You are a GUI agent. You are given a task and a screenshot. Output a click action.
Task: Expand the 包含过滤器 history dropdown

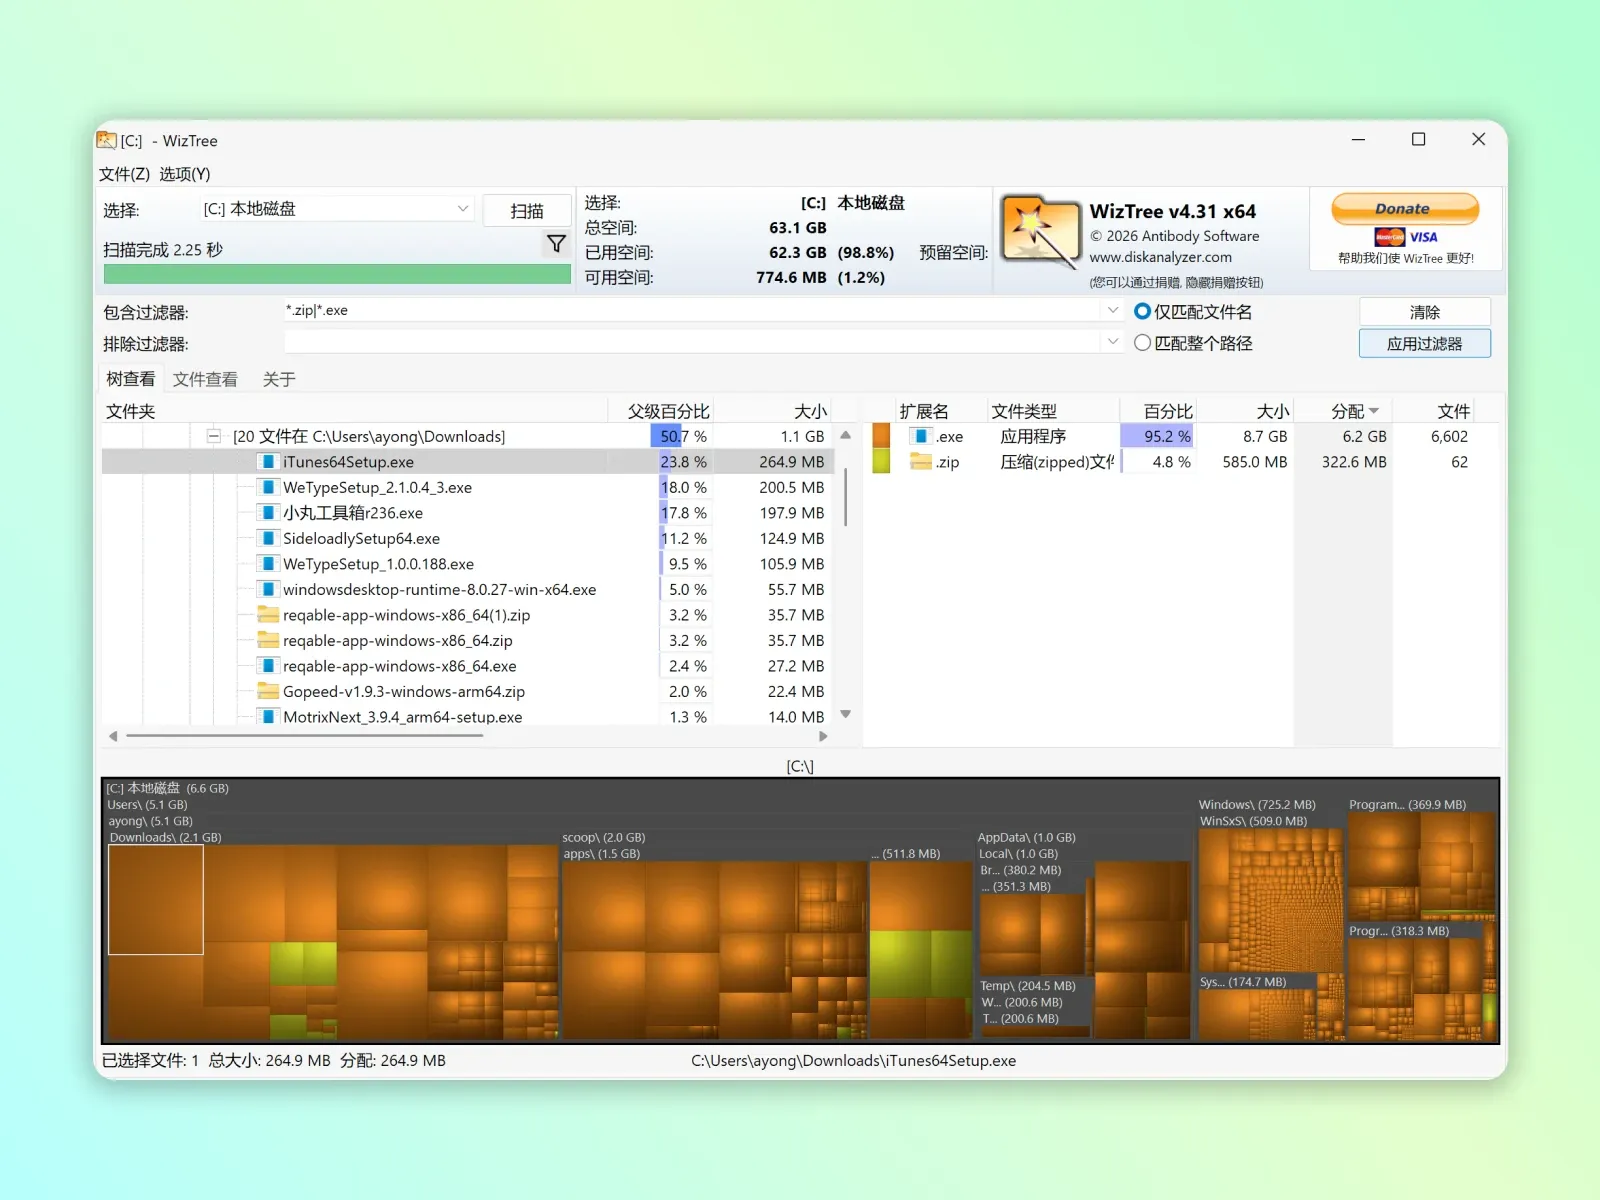pos(1113,311)
